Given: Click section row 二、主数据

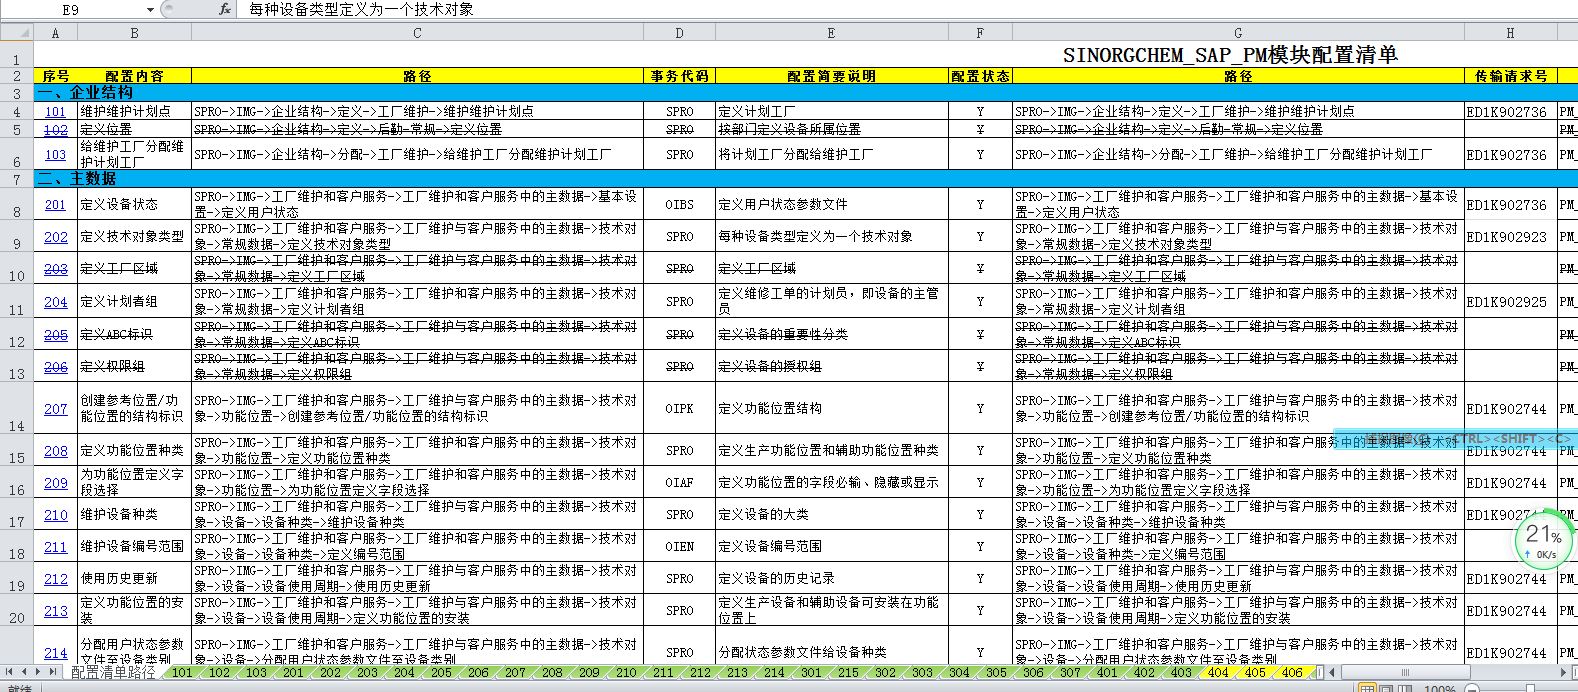Looking at the screenshot, I should click(805, 178).
